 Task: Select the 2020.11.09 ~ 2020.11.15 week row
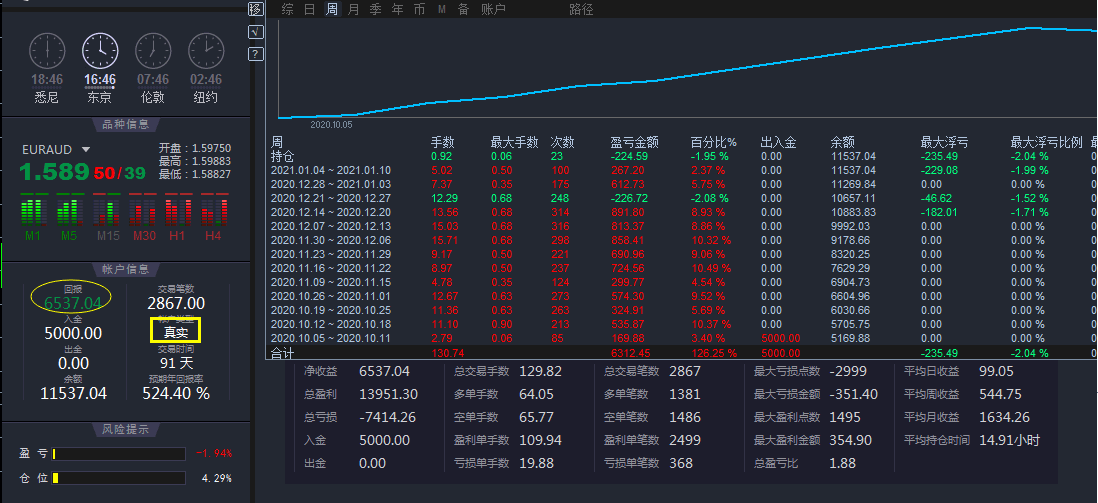pyautogui.click(x=683, y=282)
